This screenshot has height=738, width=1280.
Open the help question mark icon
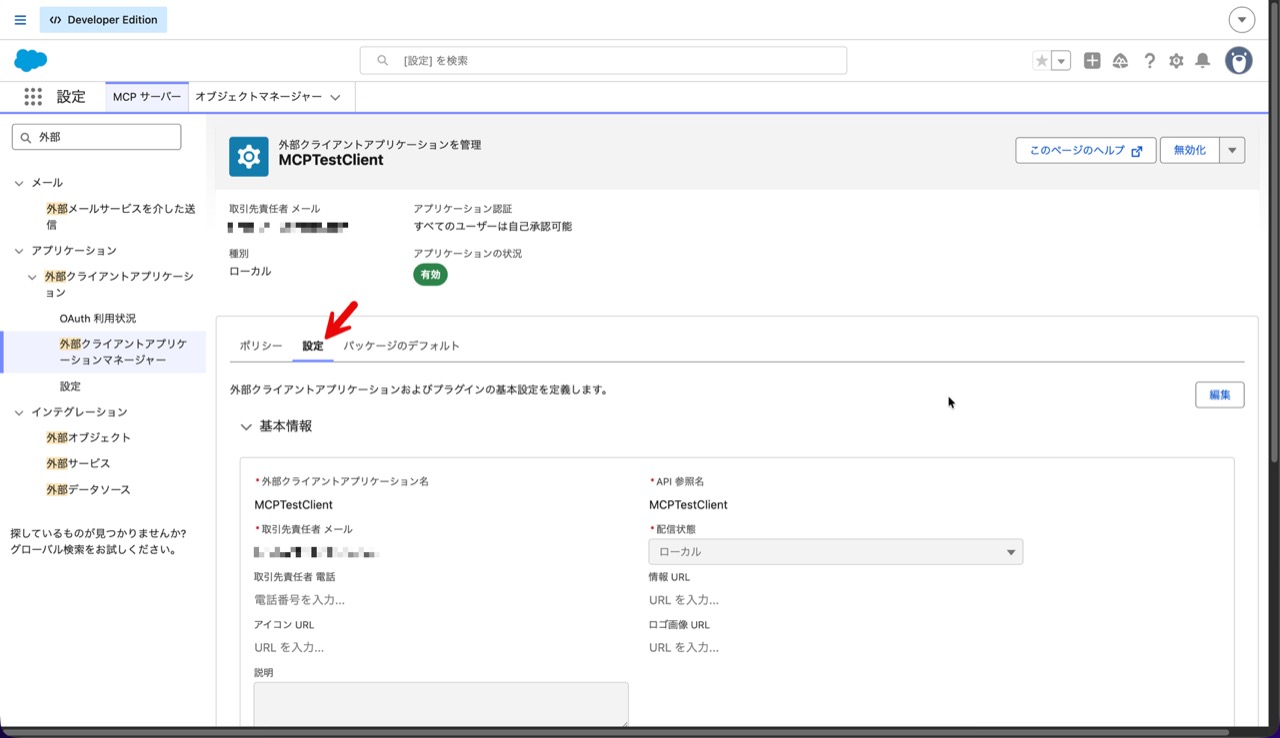coord(1149,61)
